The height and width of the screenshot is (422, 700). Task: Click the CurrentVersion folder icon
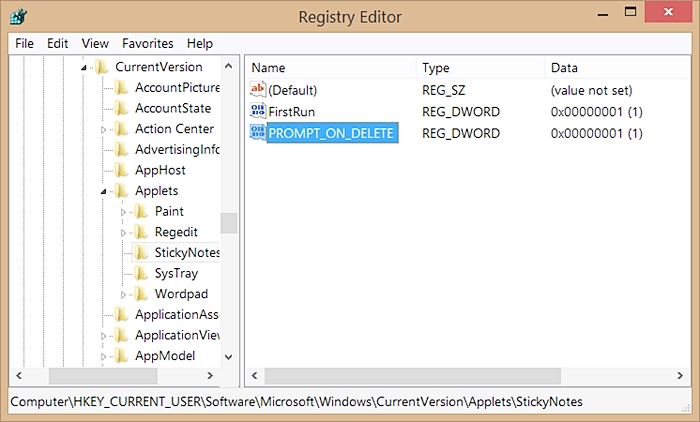[x=102, y=67]
